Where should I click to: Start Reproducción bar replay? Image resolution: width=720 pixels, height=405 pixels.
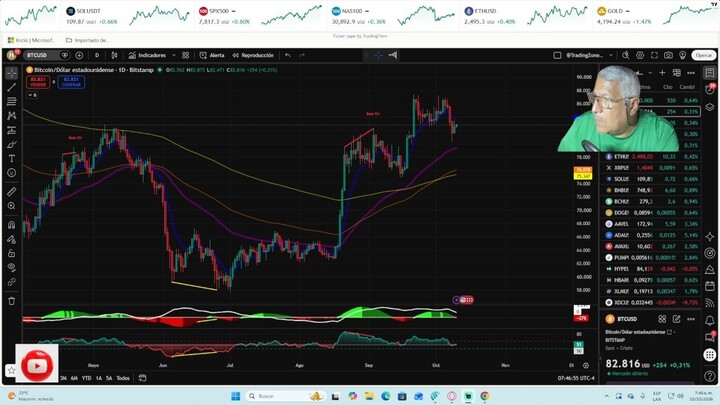click(x=253, y=55)
